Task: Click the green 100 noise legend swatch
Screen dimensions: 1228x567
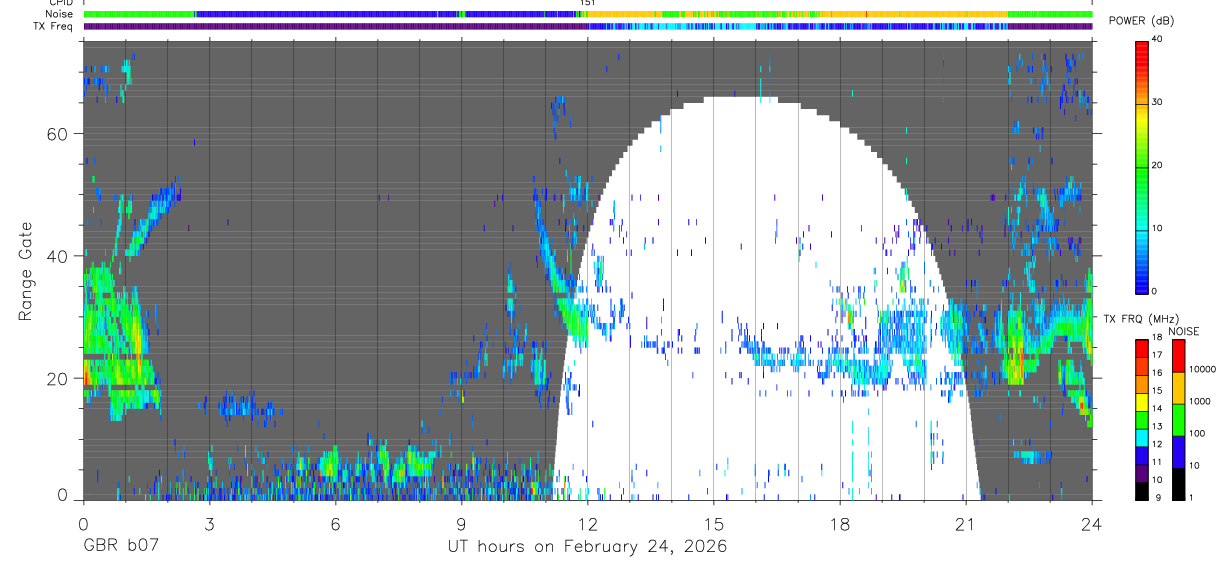Action: tap(1177, 420)
